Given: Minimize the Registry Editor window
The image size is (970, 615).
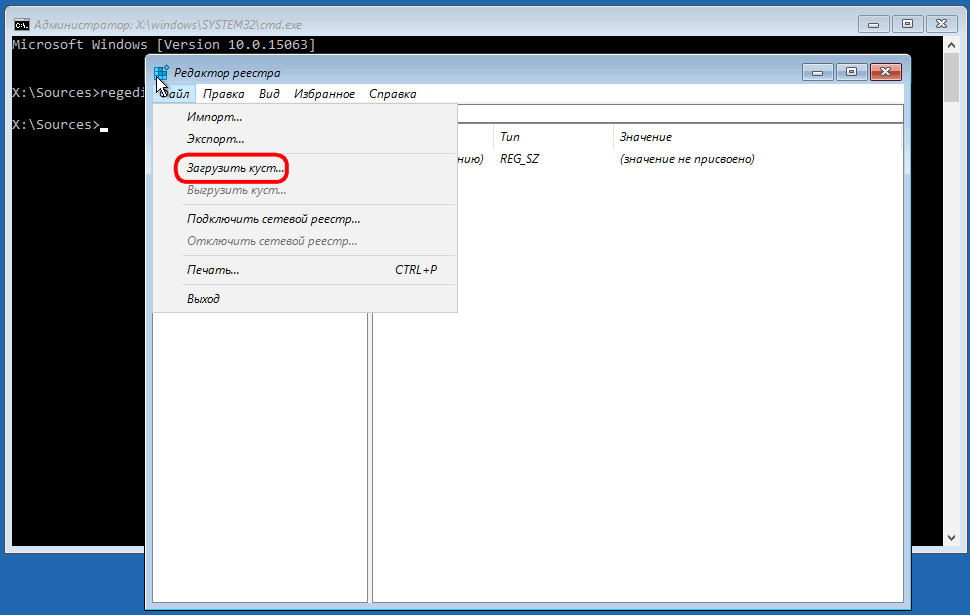Looking at the screenshot, I should [818, 72].
